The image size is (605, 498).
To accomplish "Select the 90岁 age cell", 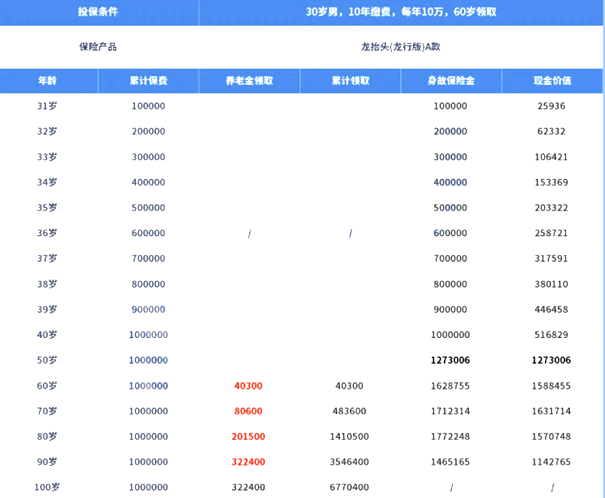I will click(x=47, y=462).
